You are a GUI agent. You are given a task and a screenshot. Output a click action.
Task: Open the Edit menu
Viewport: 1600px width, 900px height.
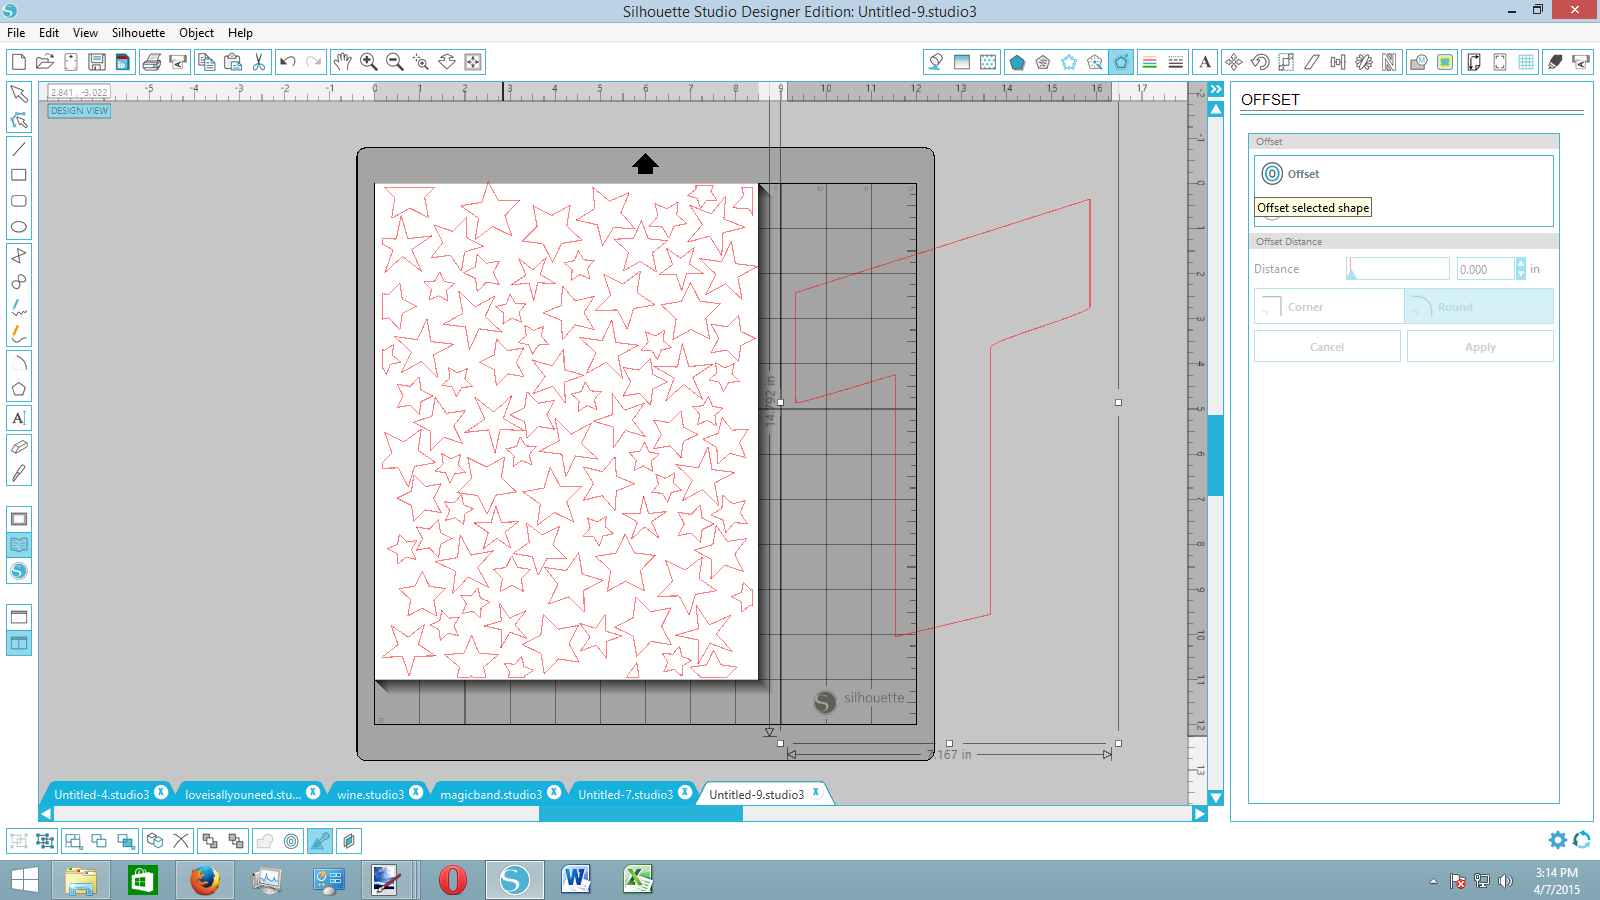click(49, 33)
